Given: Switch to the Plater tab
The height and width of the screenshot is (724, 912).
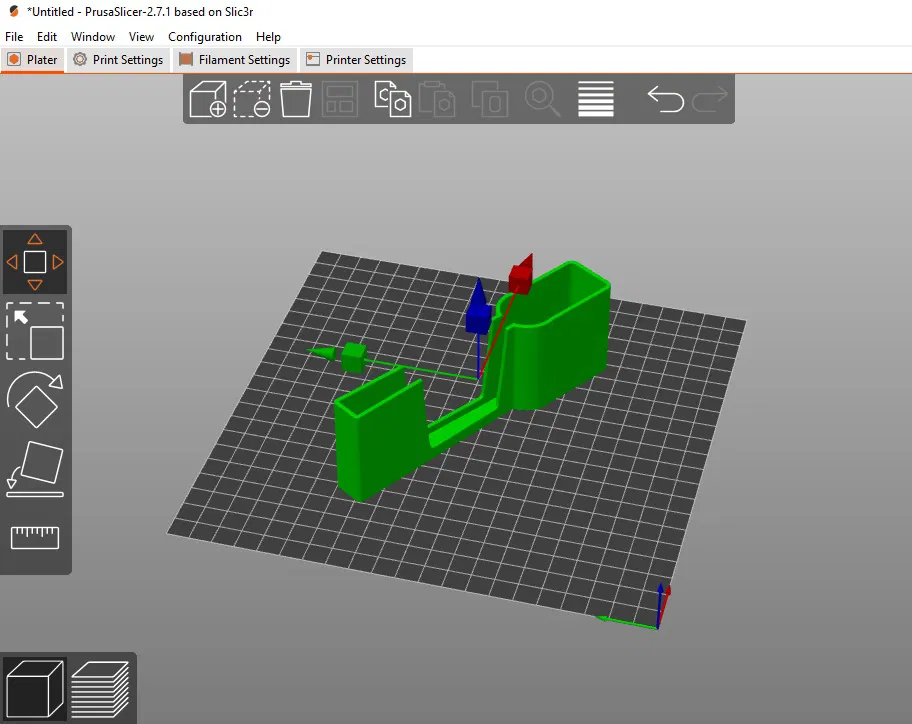Looking at the screenshot, I should (x=33, y=60).
